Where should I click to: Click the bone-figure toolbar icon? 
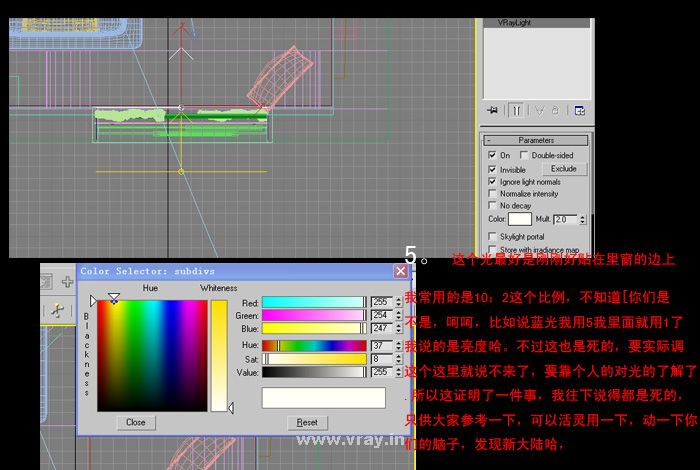(57, 310)
